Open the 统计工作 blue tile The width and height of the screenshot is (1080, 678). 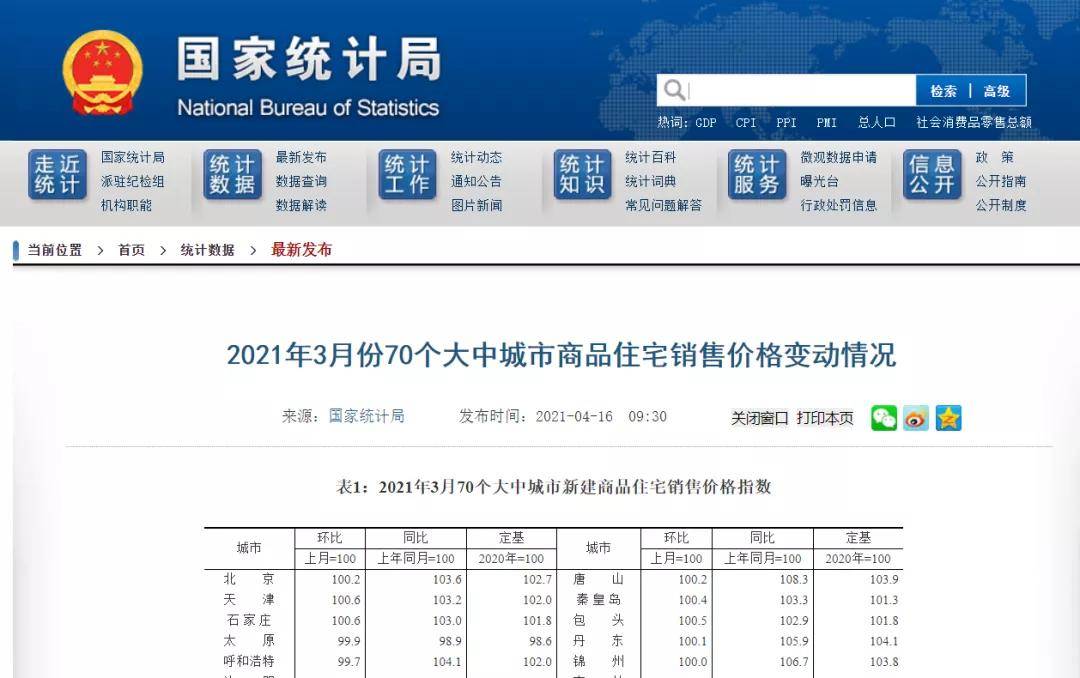coord(407,174)
